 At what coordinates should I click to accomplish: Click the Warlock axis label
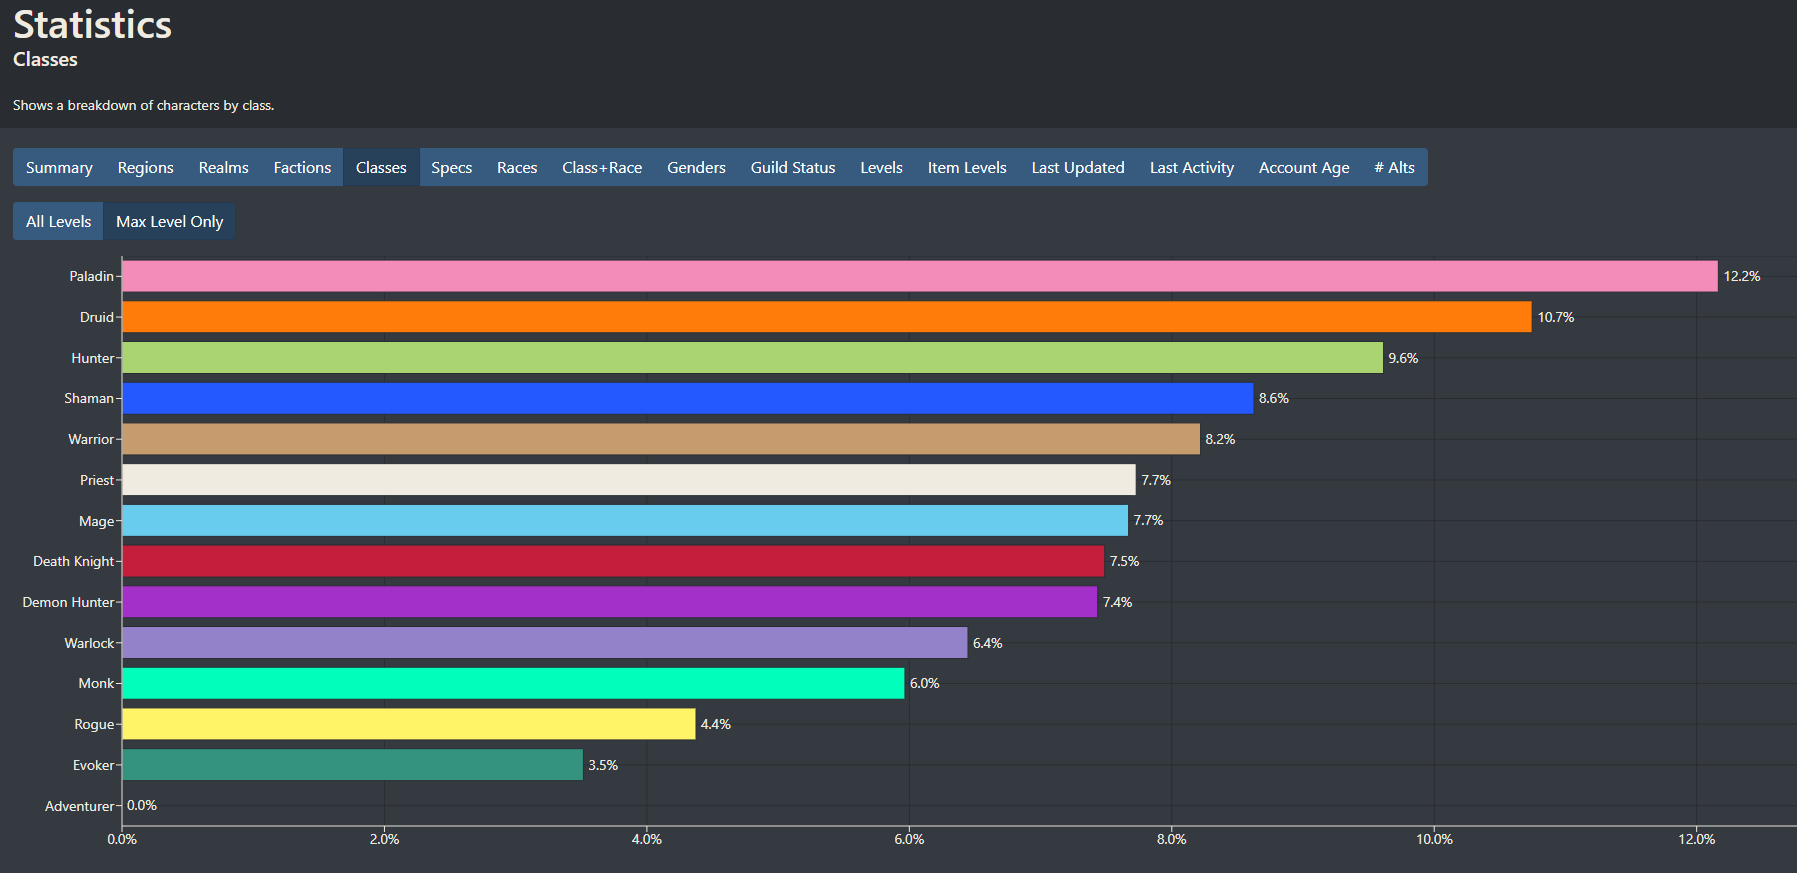89,643
